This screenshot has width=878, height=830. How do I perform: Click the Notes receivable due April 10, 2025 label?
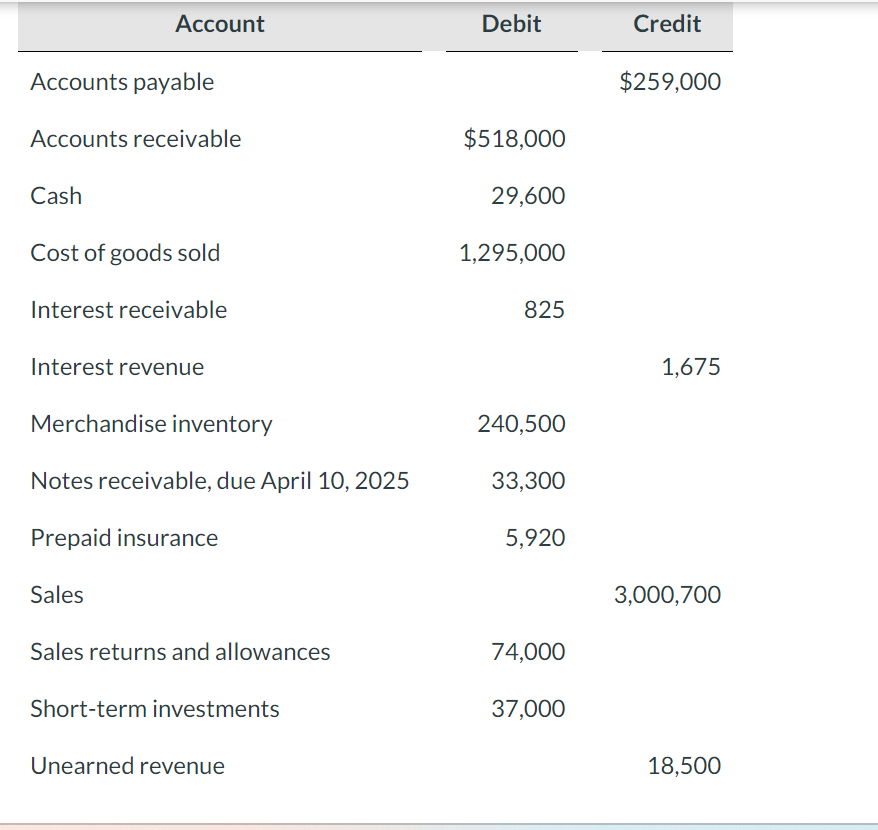tap(219, 481)
